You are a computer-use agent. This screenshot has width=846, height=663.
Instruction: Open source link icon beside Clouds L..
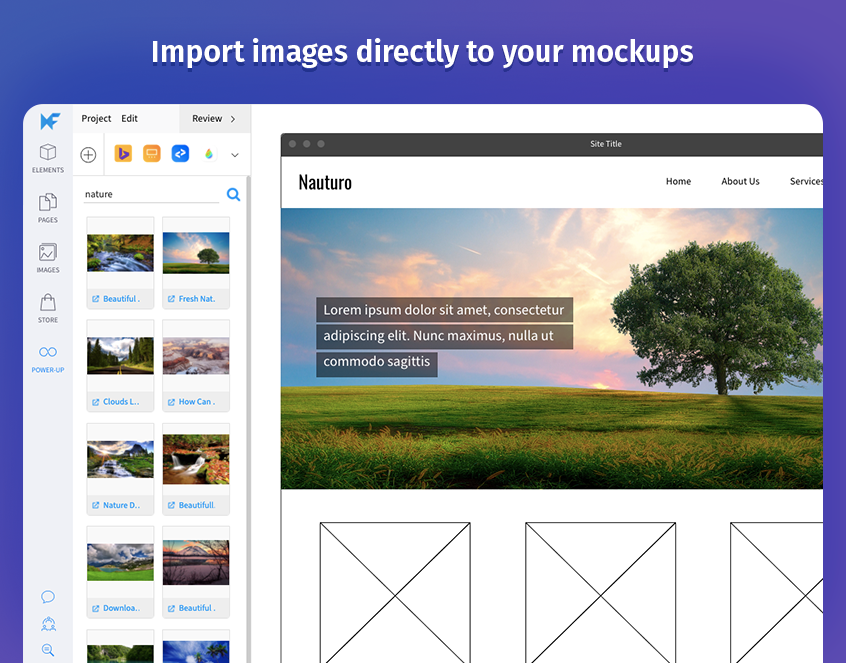click(95, 402)
